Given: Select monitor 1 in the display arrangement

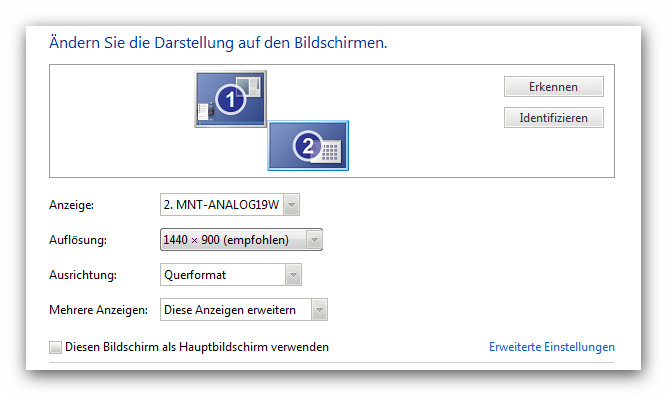Looking at the screenshot, I should tap(231, 99).
